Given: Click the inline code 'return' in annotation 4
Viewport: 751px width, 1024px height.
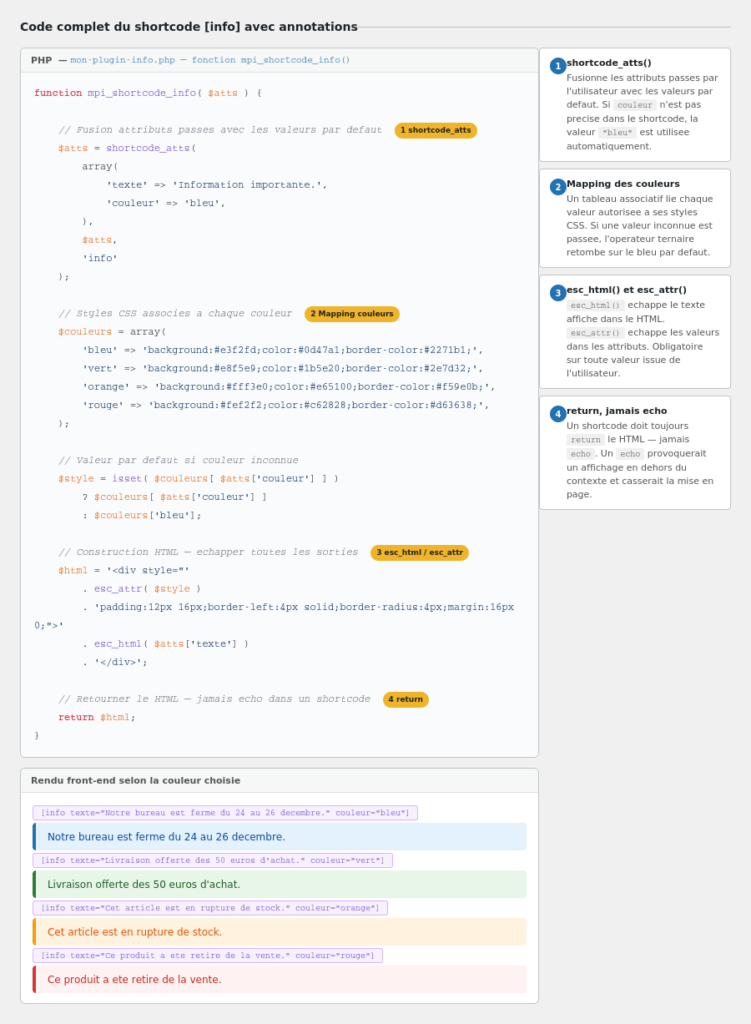Looking at the screenshot, I should pos(585,440).
